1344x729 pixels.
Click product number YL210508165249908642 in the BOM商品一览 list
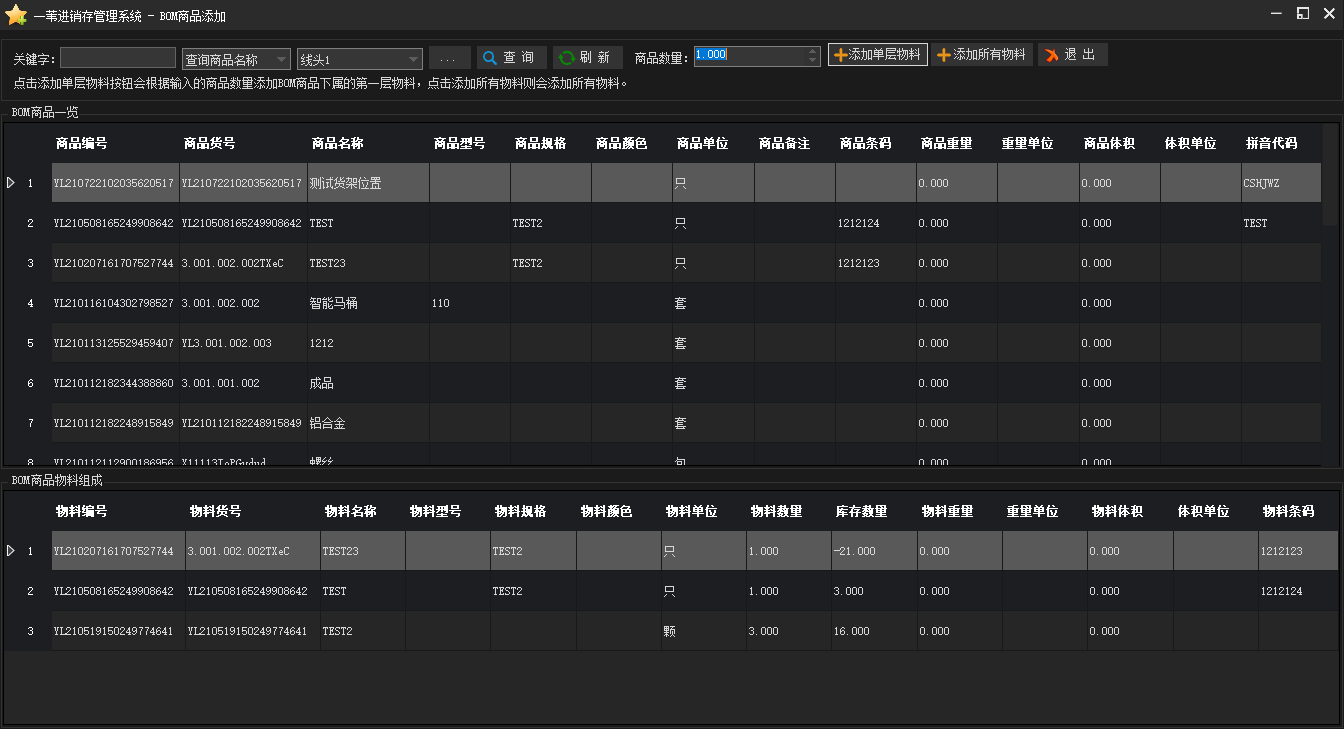[114, 223]
